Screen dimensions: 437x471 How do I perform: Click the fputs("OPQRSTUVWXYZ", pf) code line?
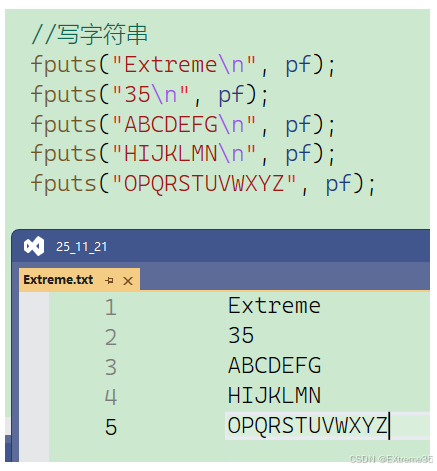203,184
